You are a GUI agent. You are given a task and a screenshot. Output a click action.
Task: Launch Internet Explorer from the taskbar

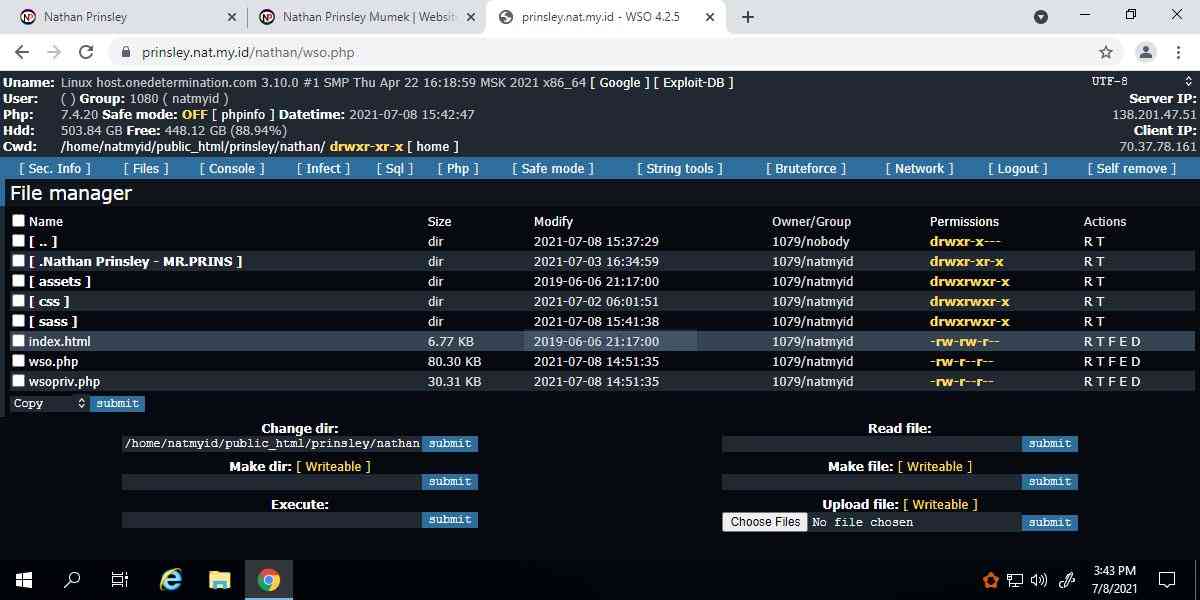(x=171, y=579)
